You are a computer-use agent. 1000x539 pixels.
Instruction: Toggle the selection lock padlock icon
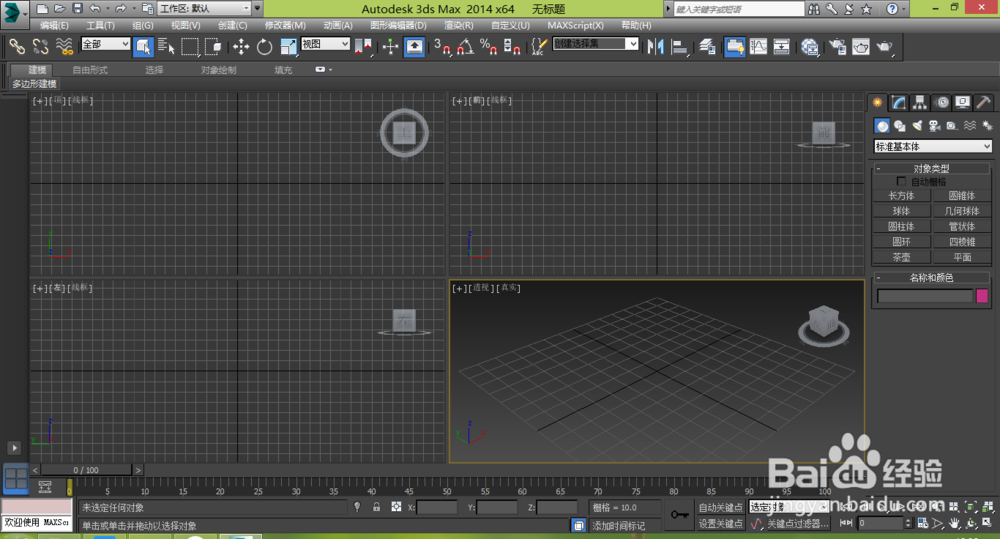[x=376, y=507]
